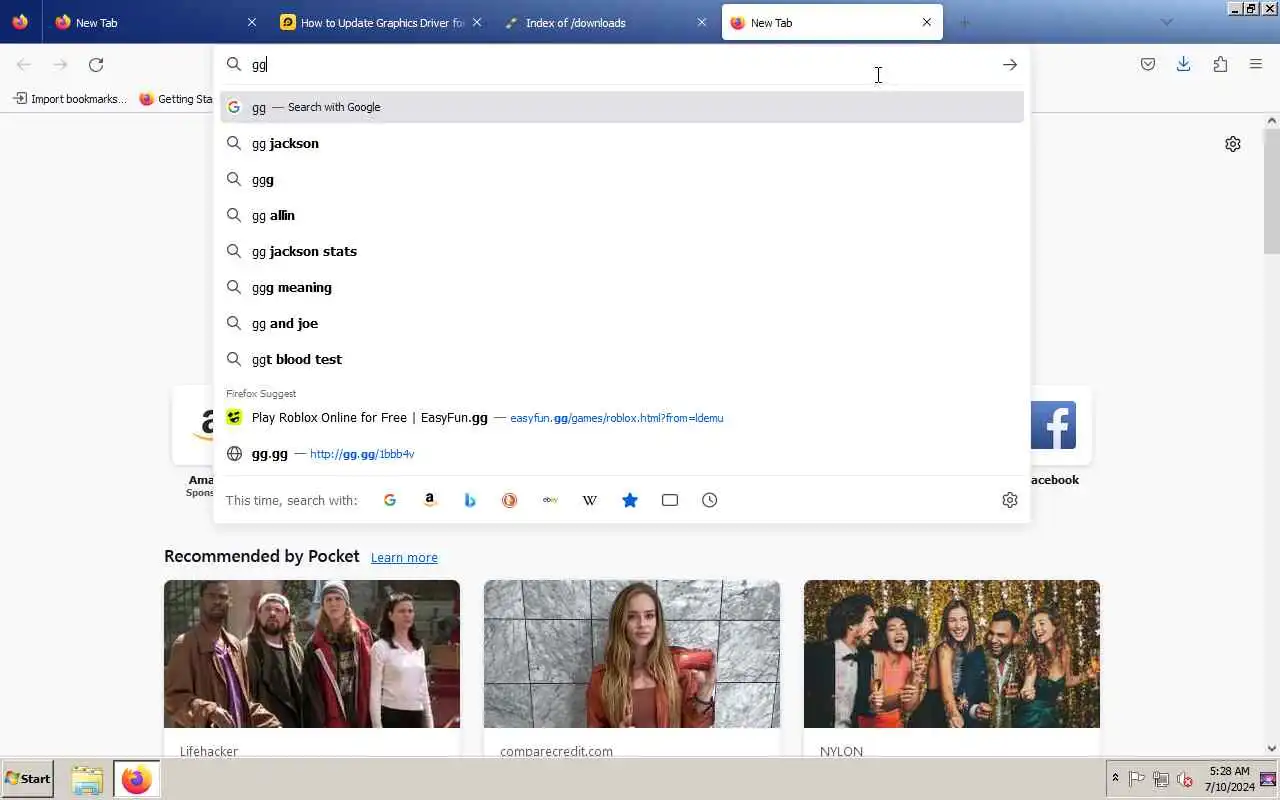Click Learn more next to Pocket
Viewport: 1280px width, 800px height.
(x=404, y=557)
